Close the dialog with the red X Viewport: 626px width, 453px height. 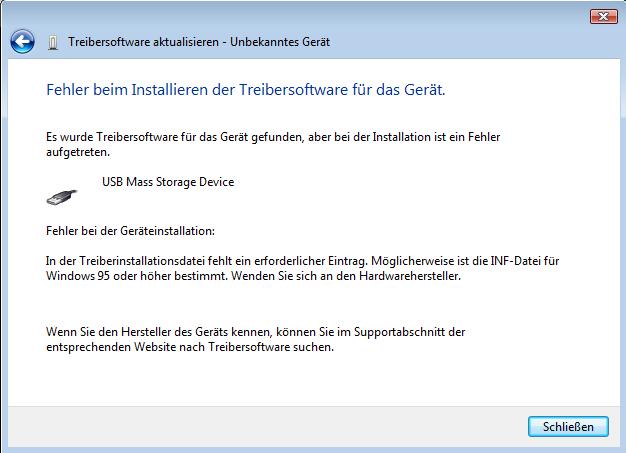click(x=604, y=16)
